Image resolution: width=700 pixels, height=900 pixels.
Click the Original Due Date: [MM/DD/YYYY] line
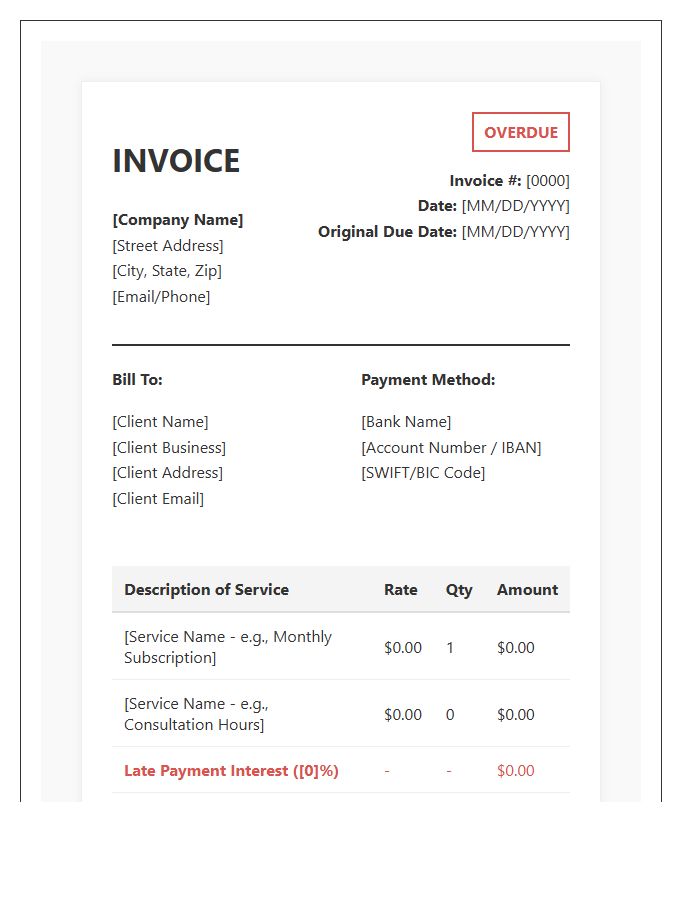[x=444, y=232]
